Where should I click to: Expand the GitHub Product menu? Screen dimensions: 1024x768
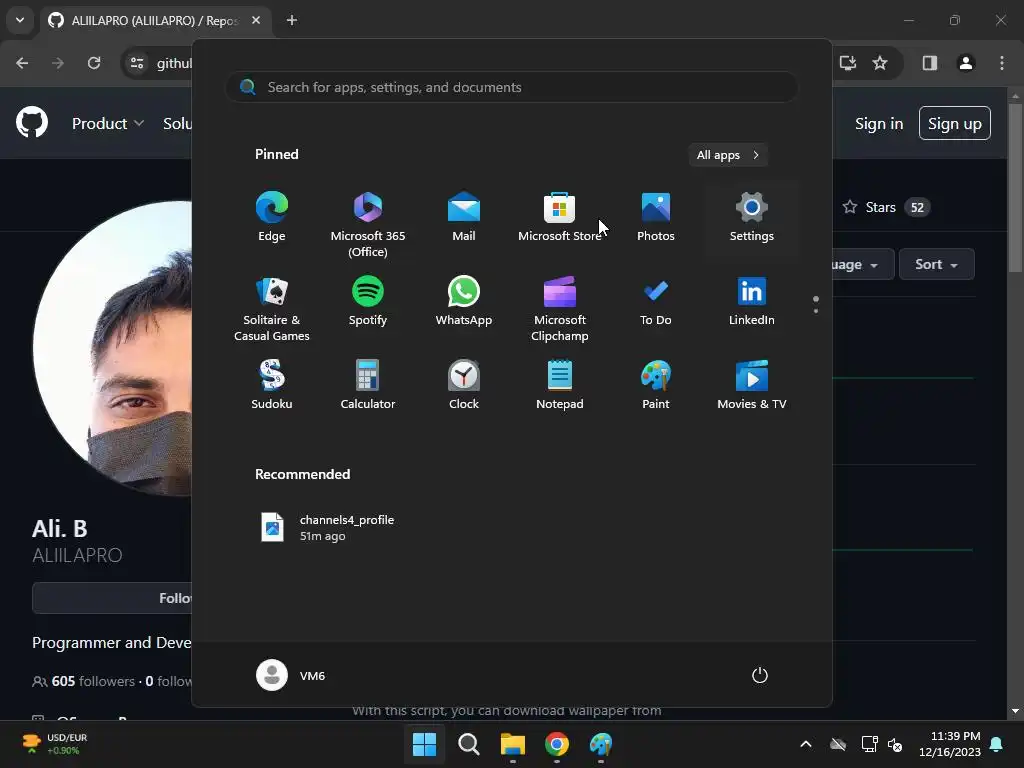coord(108,123)
